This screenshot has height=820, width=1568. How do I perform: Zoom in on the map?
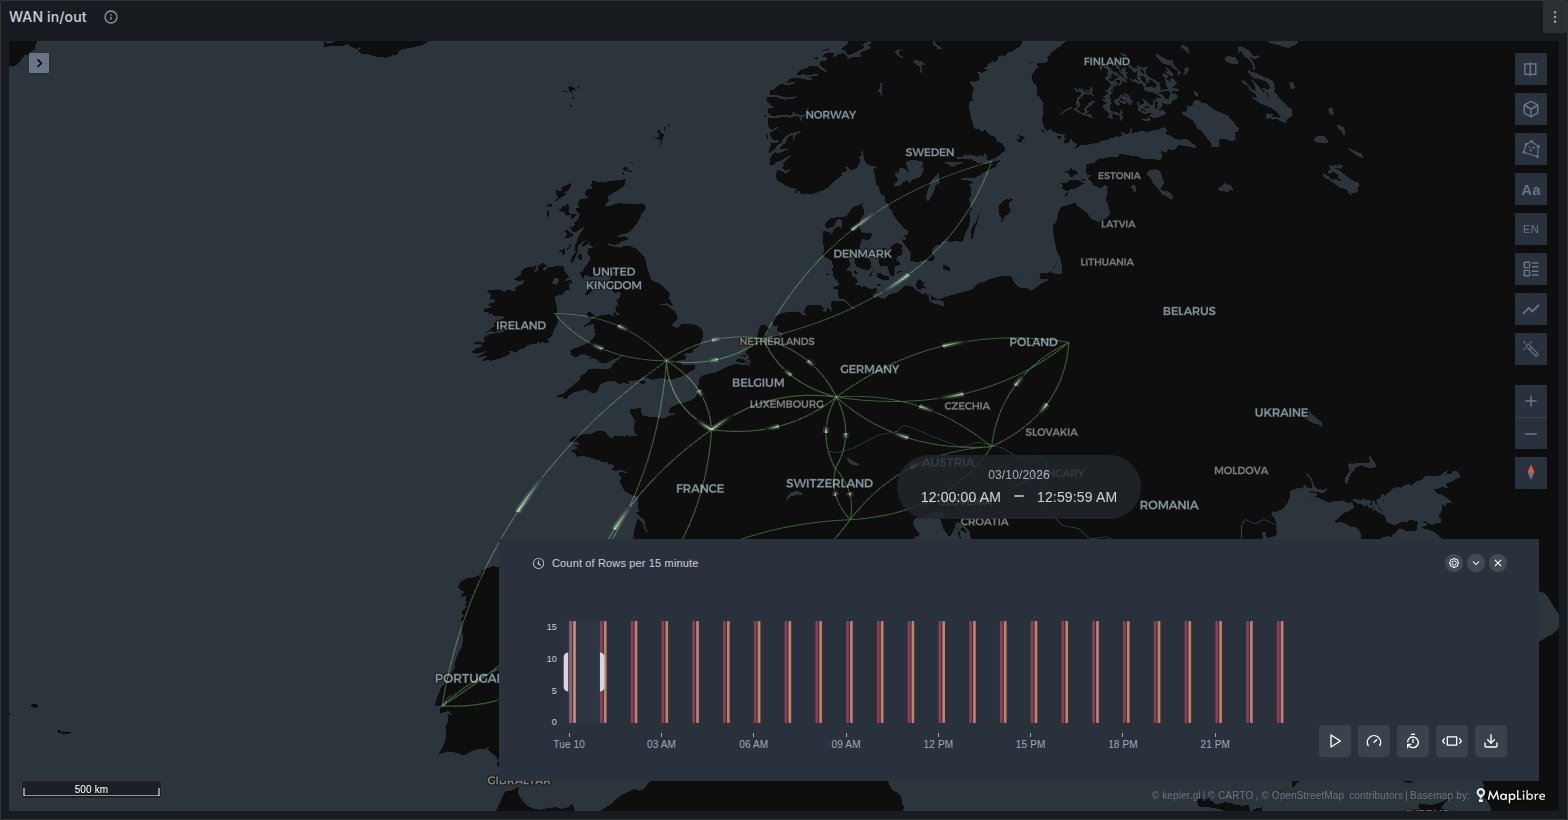click(1530, 401)
